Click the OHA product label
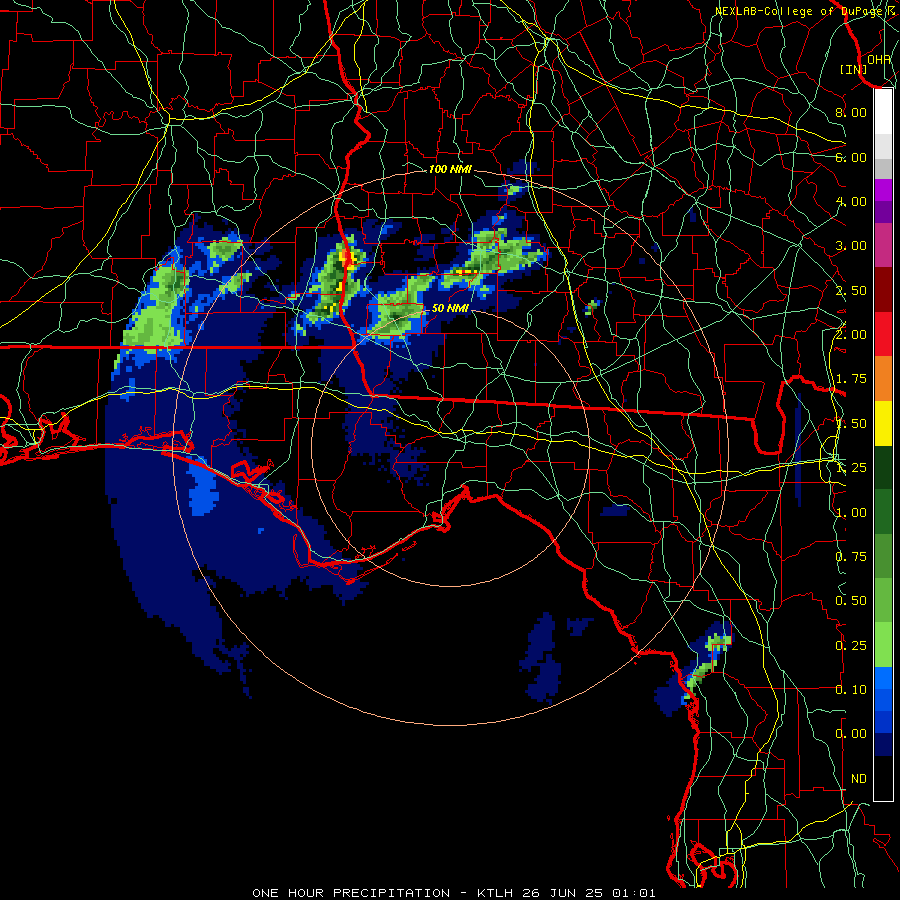 879,59
